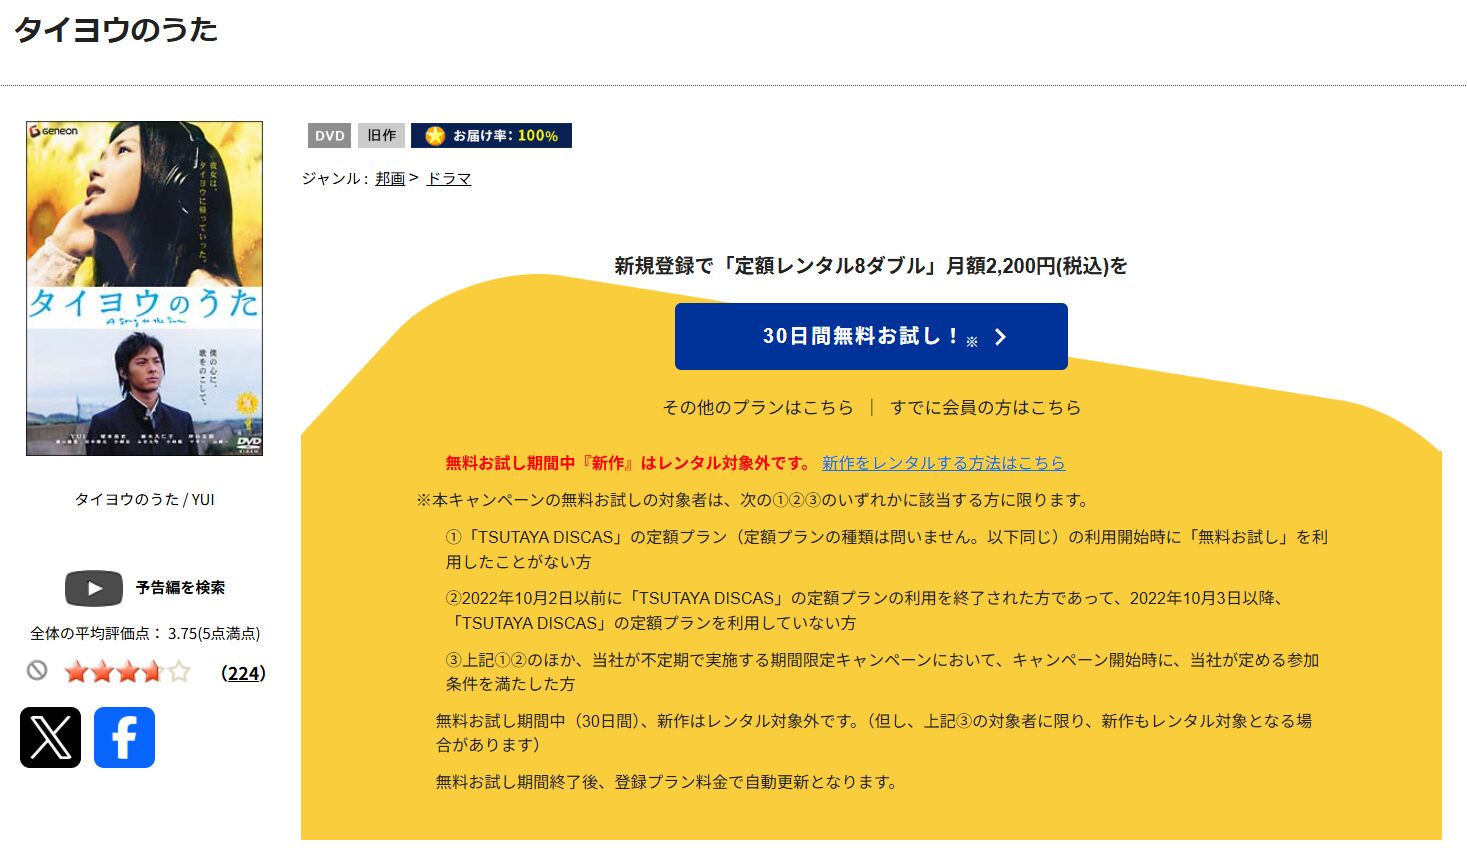Click the trailer search play icon
This screenshot has height=859, width=1467.
pos(94,588)
